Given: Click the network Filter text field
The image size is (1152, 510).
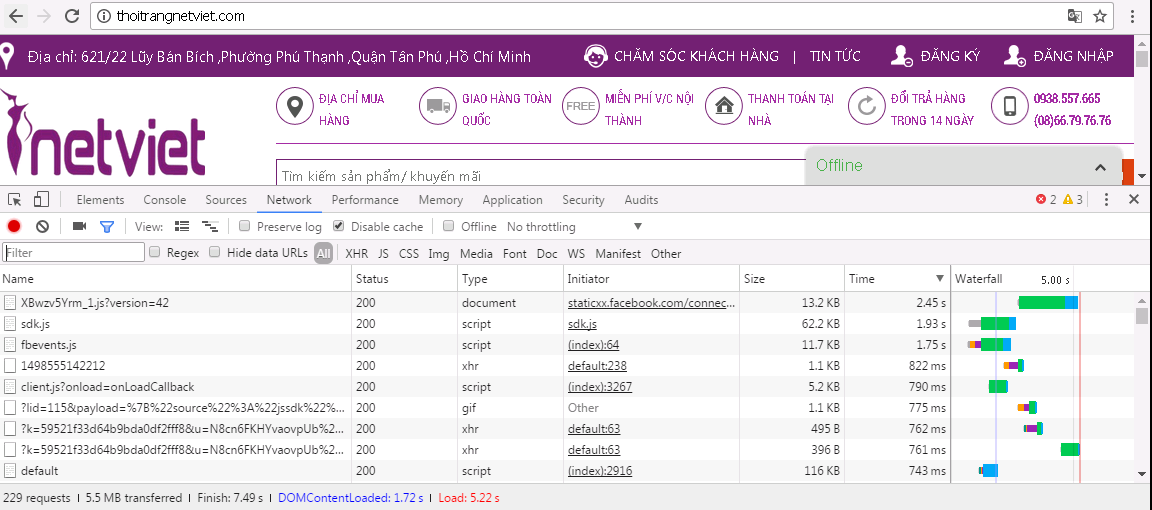Looking at the screenshot, I should 73,253.
